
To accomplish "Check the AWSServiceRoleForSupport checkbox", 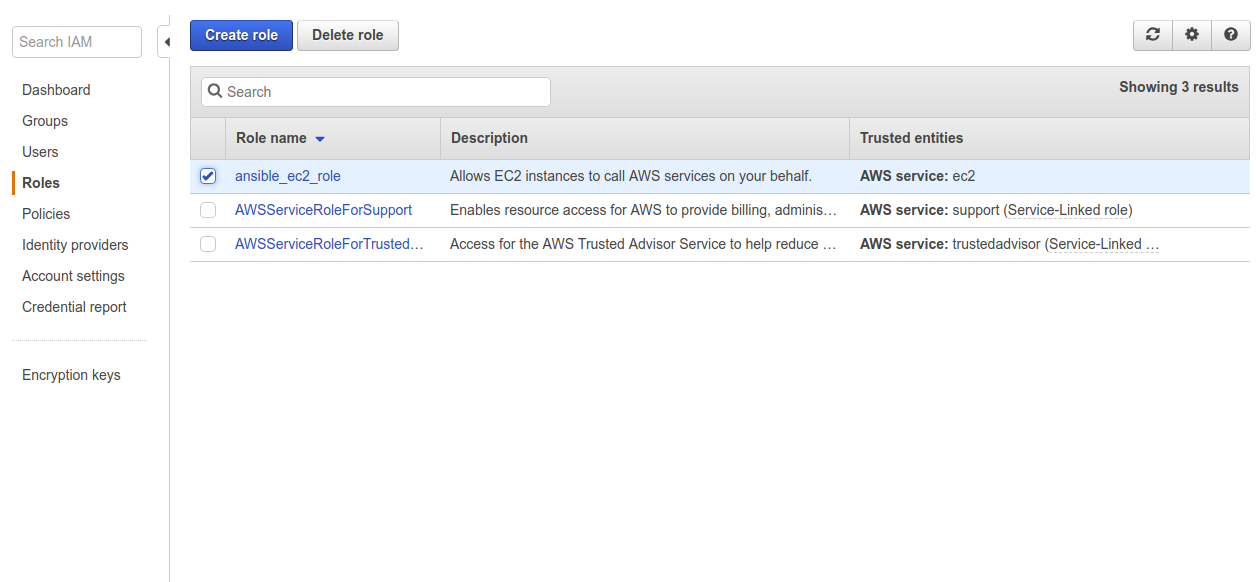I will (208, 210).
